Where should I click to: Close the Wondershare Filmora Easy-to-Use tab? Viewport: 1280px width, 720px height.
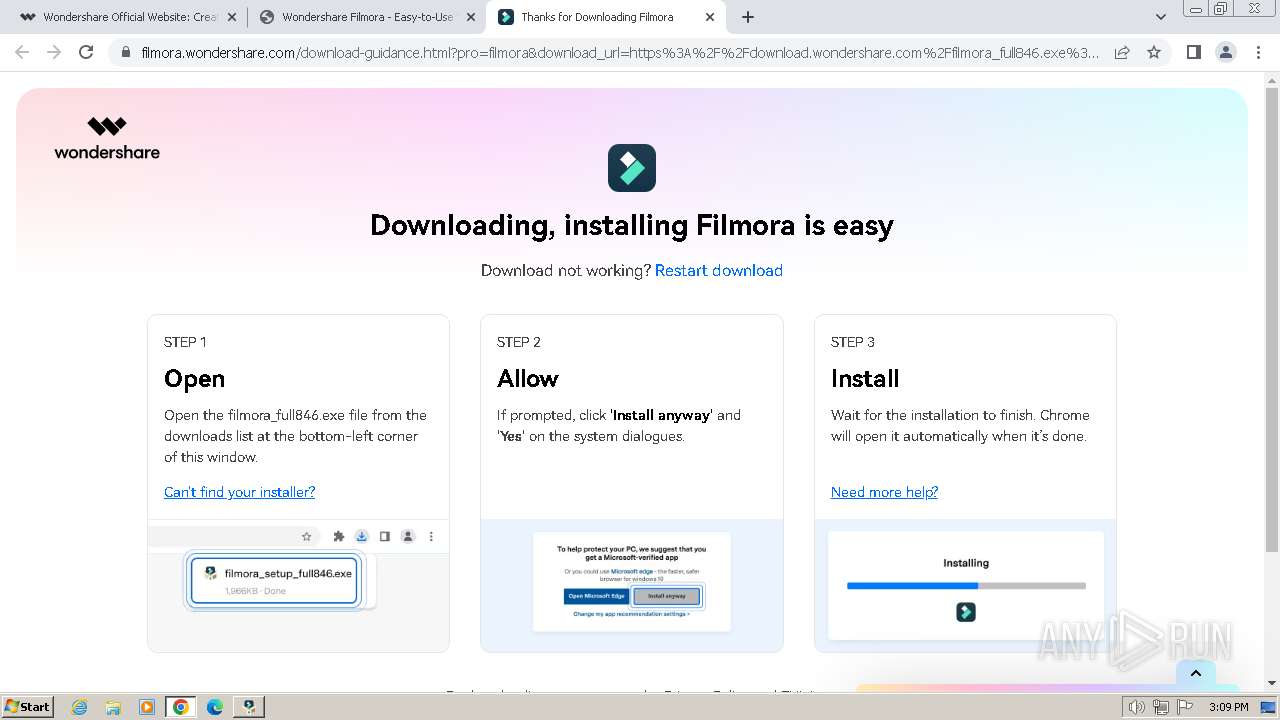click(x=471, y=17)
